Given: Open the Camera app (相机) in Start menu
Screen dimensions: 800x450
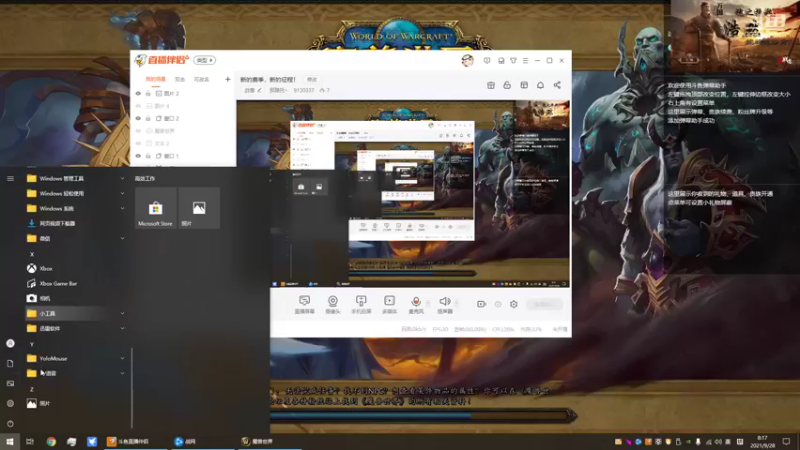Looking at the screenshot, I should (76, 298).
